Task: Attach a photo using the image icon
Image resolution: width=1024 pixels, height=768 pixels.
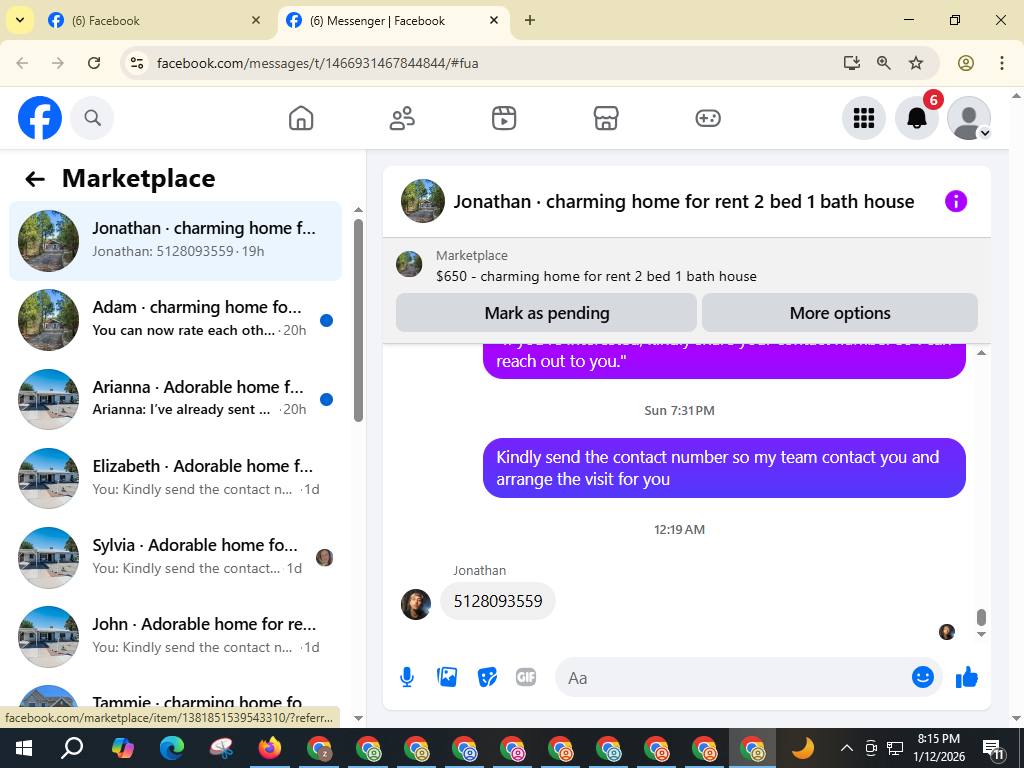Action: 447,677
